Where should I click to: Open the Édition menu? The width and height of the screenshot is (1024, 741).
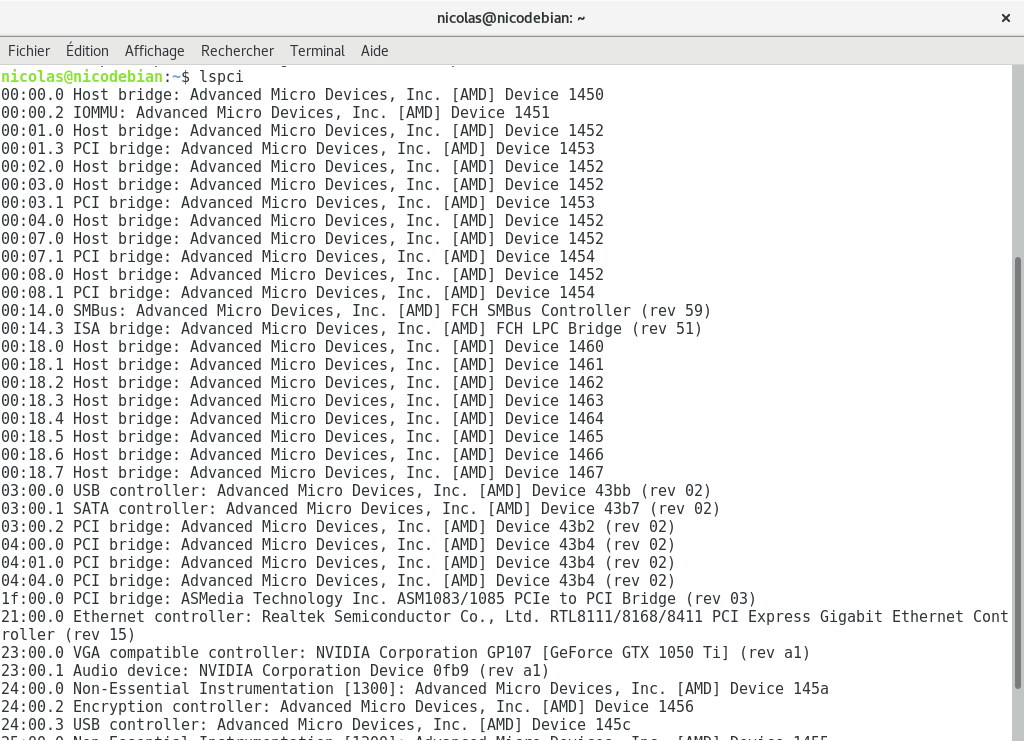pos(87,51)
